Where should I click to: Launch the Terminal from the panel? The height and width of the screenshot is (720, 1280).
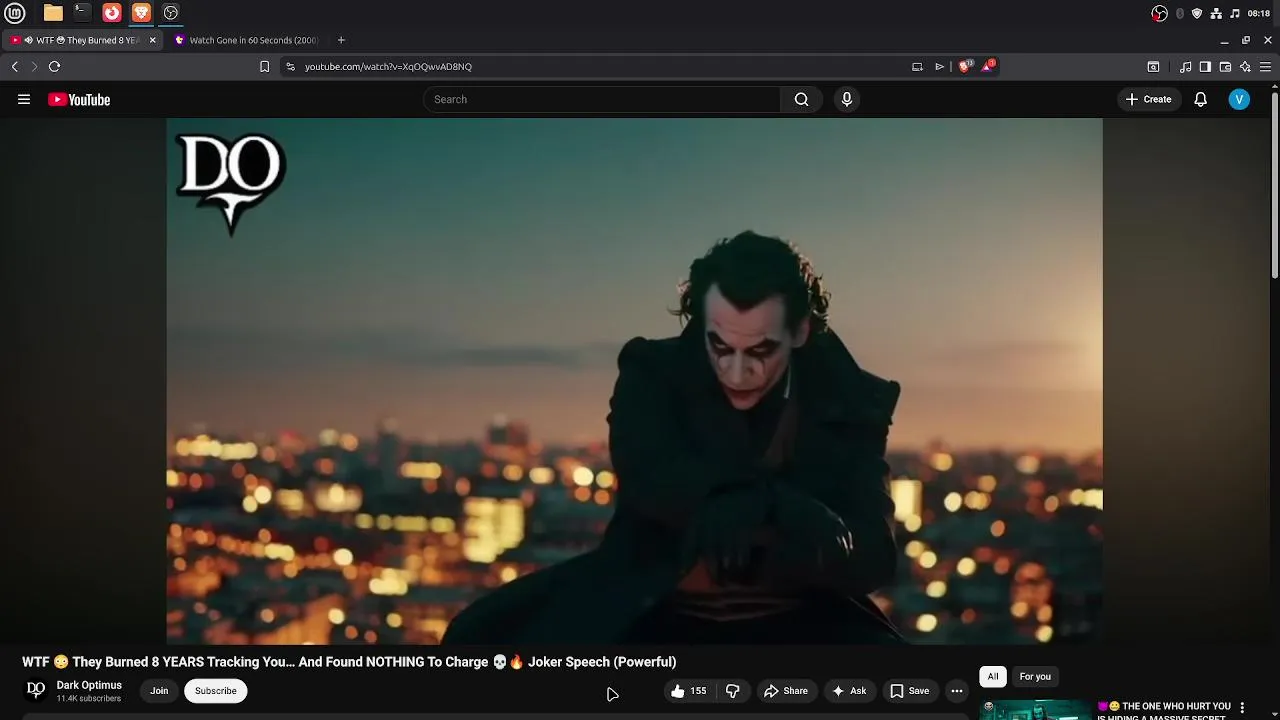[82, 13]
